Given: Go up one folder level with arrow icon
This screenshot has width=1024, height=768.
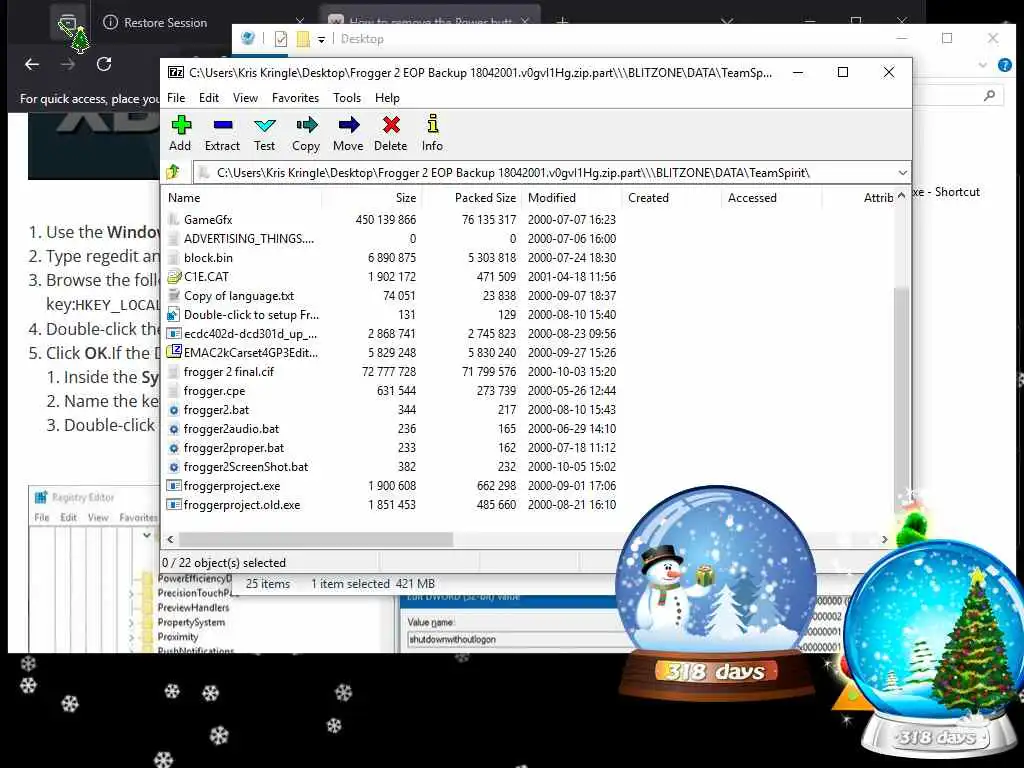Looking at the screenshot, I should click(x=174, y=172).
